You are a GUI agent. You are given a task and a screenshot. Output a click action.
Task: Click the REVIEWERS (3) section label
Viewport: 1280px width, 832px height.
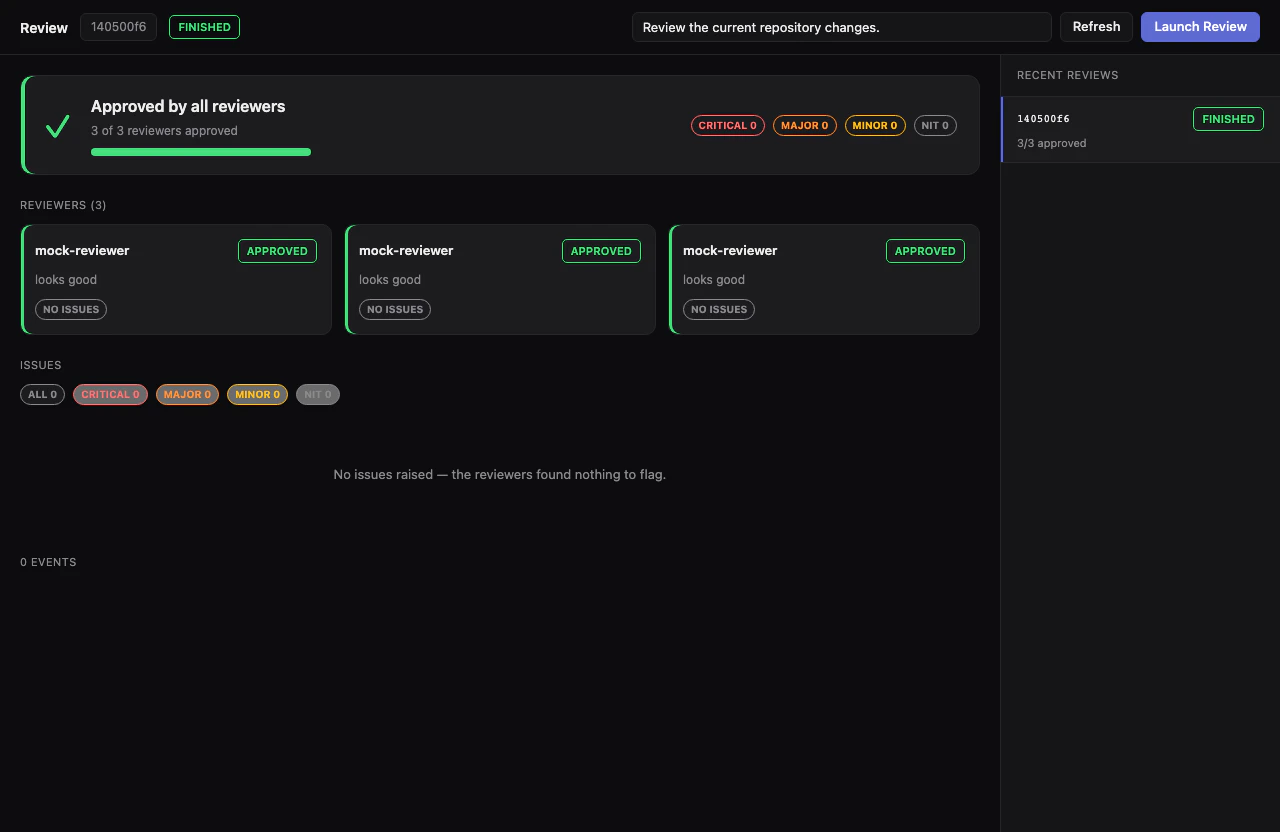(63, 205)
